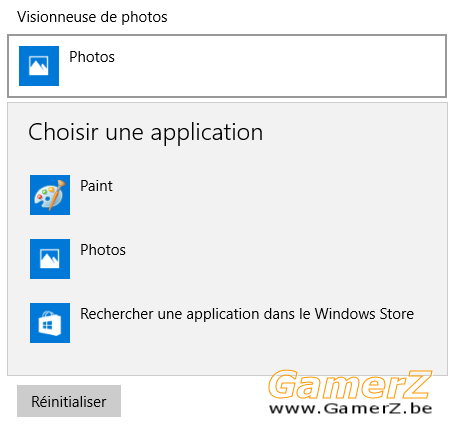Click blank space right of Paint label
The height and width of the screenshot is (424, 453).
(x=267, y=195)
